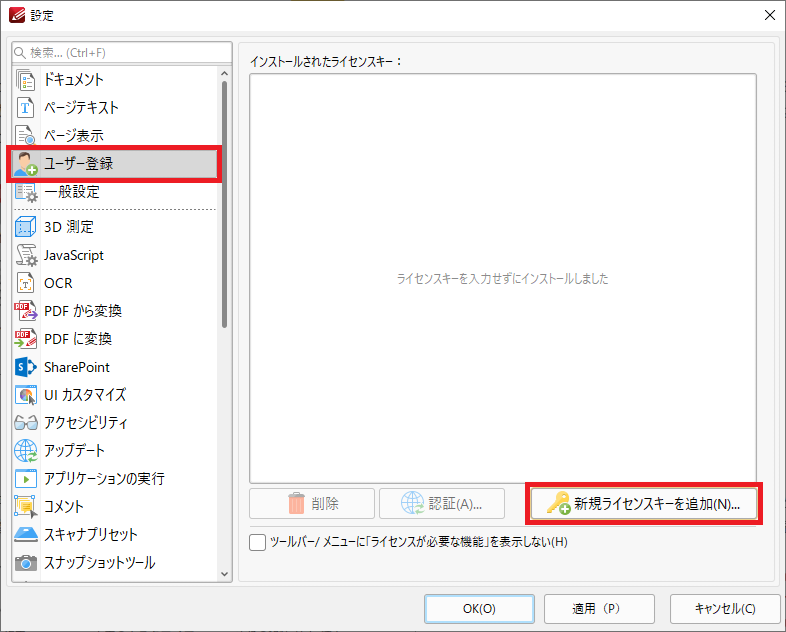Click the search magnifier icon
Screen dimensions: 786x632
click(x=20, y=53)
